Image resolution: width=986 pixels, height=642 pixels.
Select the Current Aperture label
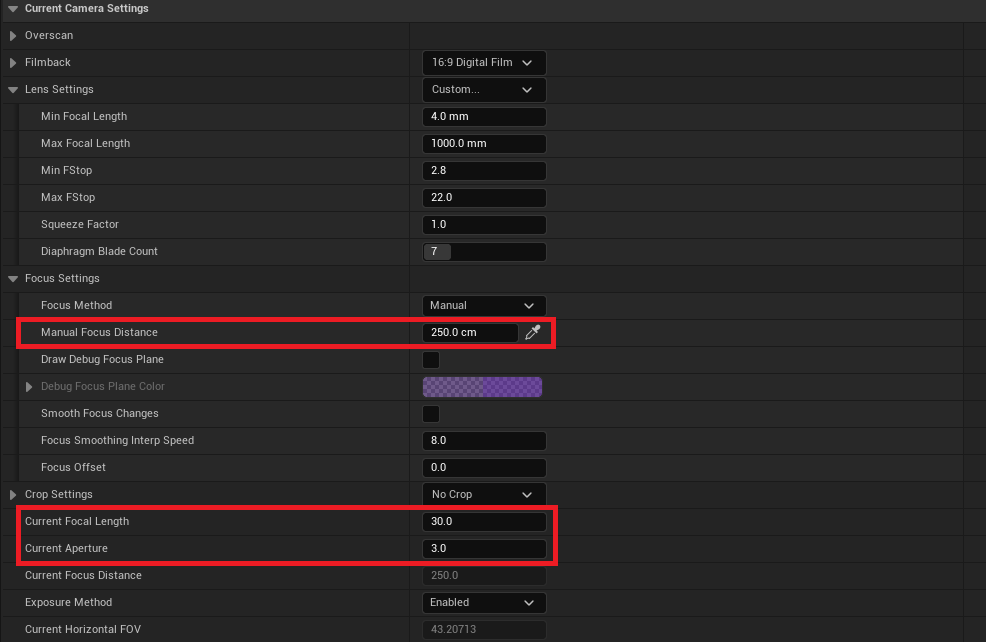66,548
